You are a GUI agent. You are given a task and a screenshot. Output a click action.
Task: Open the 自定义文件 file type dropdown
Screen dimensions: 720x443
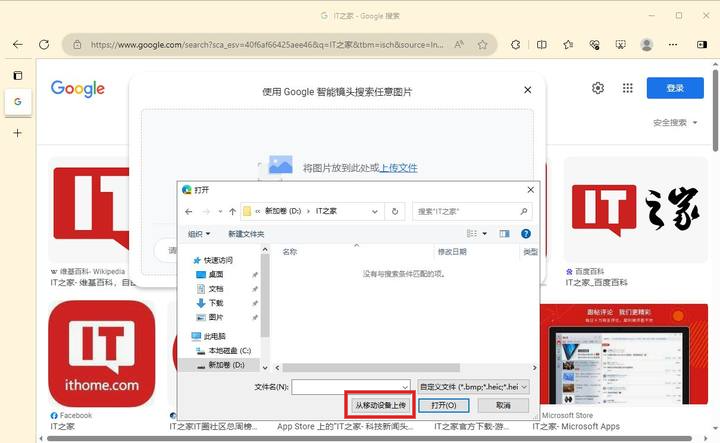point(473,387)
